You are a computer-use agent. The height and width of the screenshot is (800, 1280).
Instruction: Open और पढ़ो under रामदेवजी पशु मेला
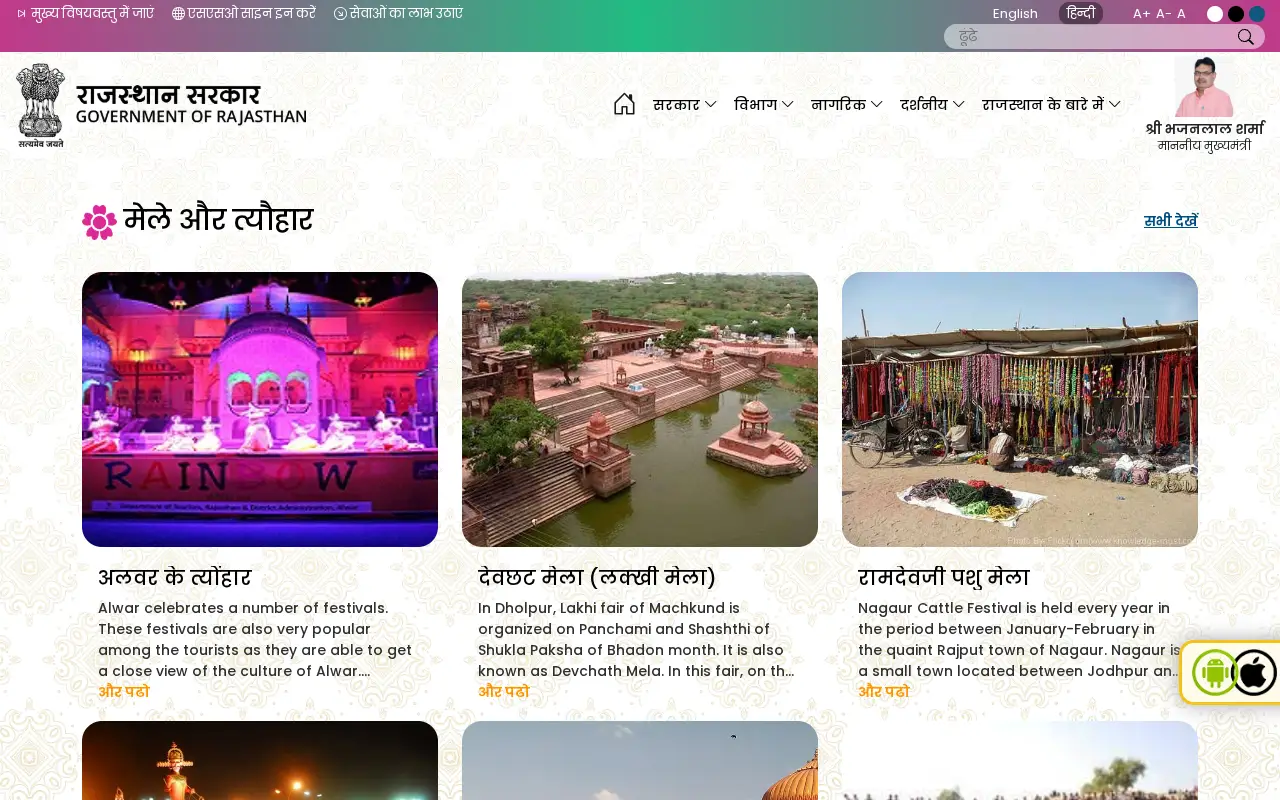(x=883, y=692)
